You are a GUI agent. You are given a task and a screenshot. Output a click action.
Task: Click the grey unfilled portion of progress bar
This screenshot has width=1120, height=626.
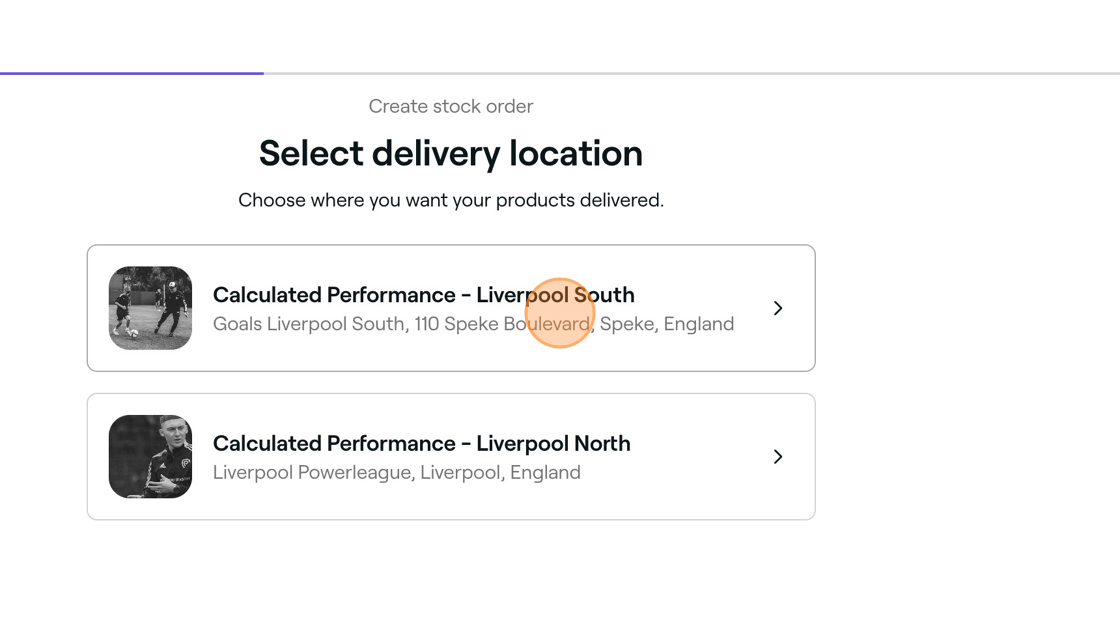coord(691,73)
